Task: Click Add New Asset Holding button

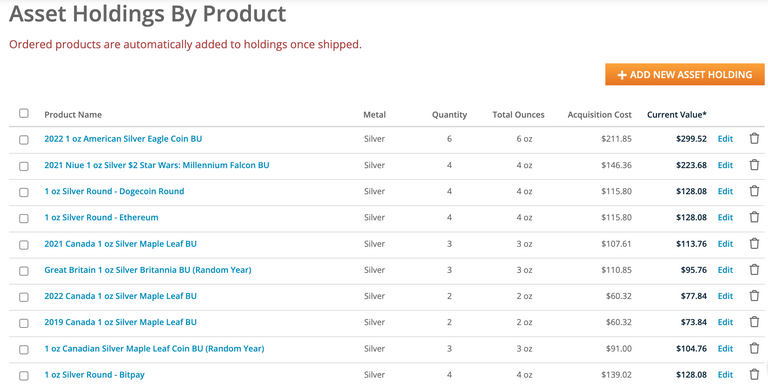Action: (685, 74)
